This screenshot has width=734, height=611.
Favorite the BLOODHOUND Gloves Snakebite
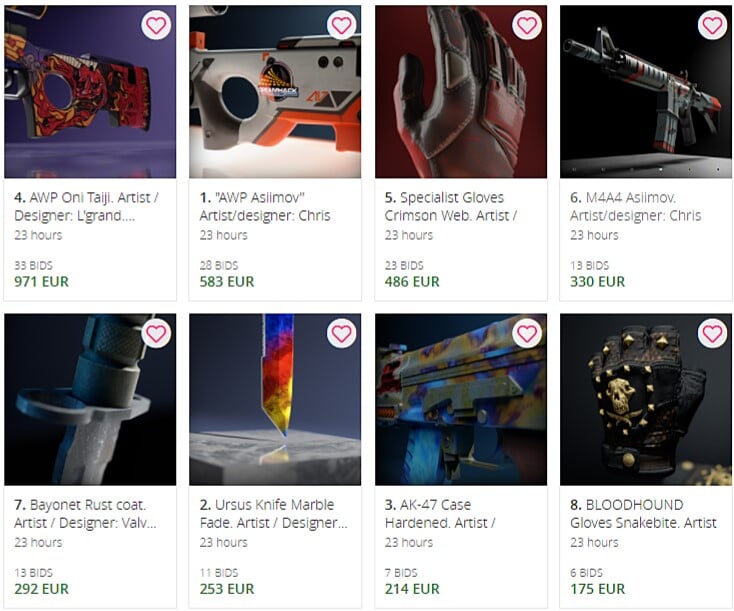click(x=712, y=333)
